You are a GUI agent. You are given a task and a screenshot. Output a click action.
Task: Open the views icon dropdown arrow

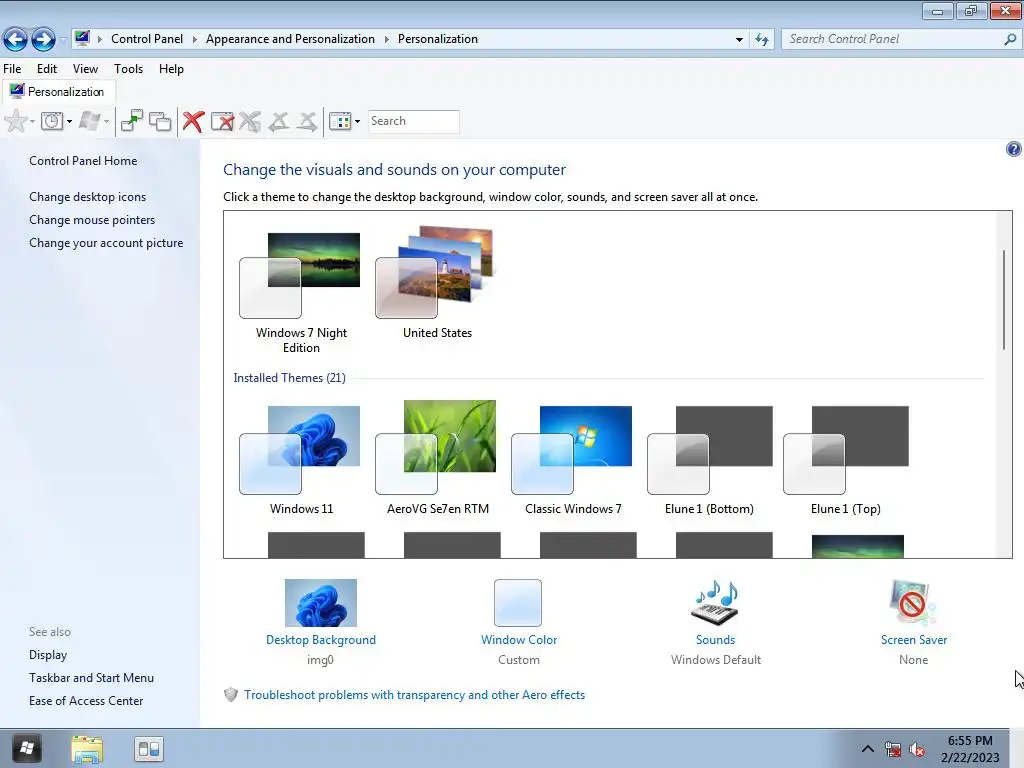tap(357, 121)
